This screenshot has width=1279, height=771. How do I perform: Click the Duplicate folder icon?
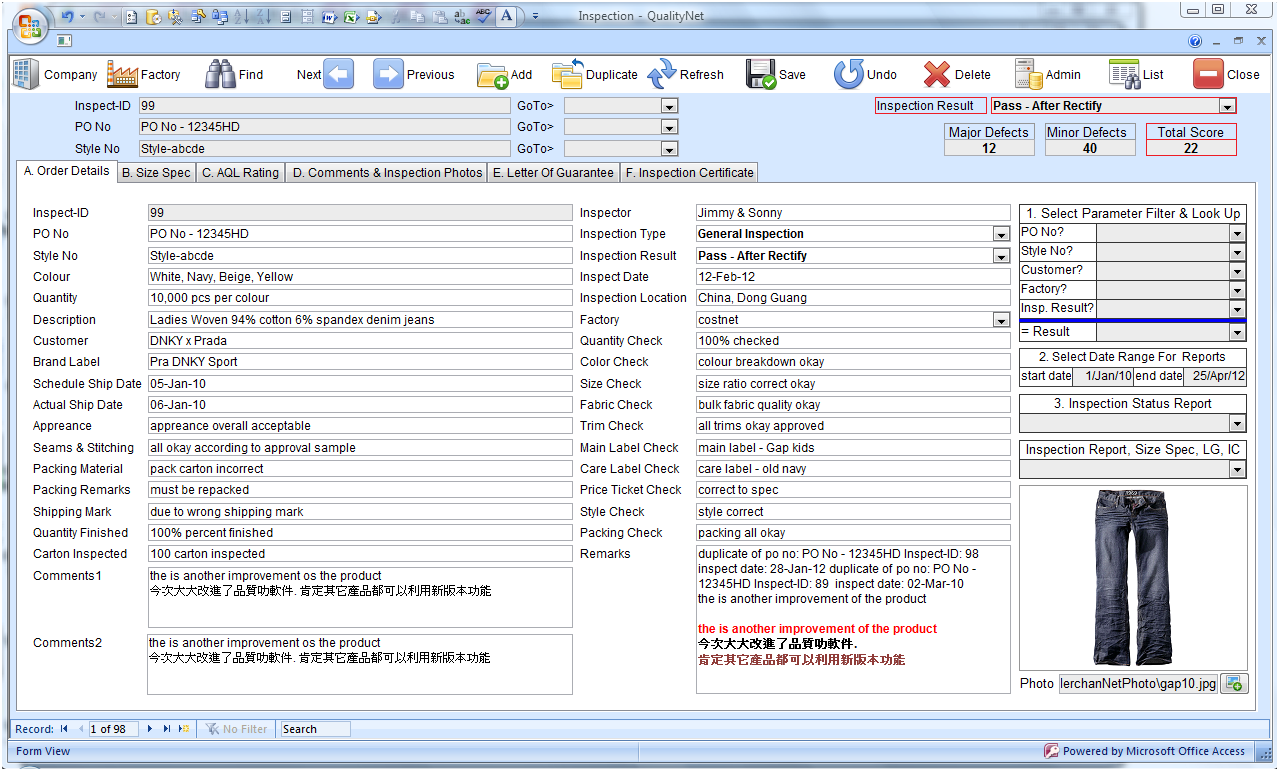pos(567,74)
